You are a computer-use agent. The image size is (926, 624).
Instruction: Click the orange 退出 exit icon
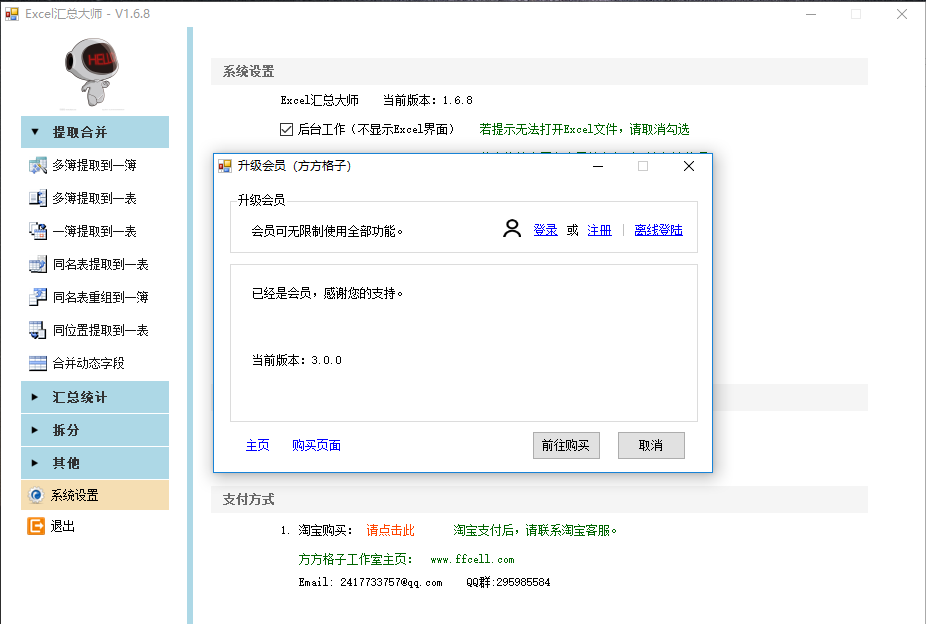(x=36, y=526)
